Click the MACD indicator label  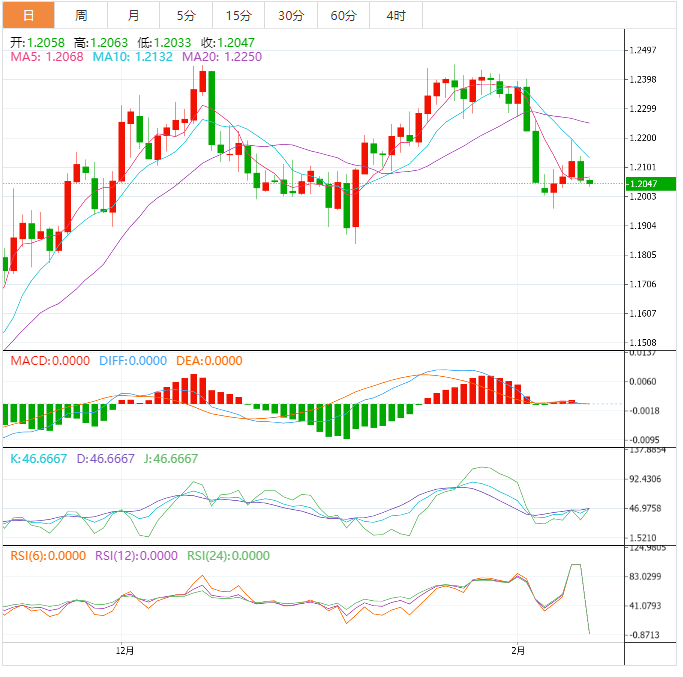[x=50, y=361]
